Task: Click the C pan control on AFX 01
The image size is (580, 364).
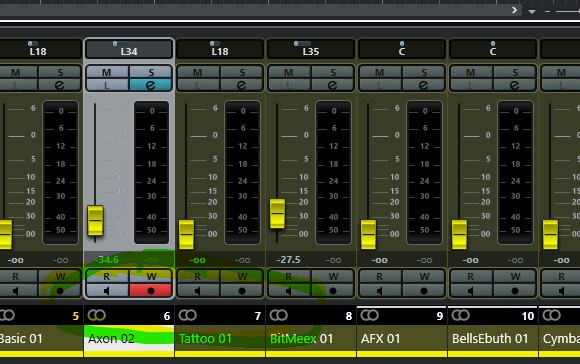Action: tap(402, 49)
